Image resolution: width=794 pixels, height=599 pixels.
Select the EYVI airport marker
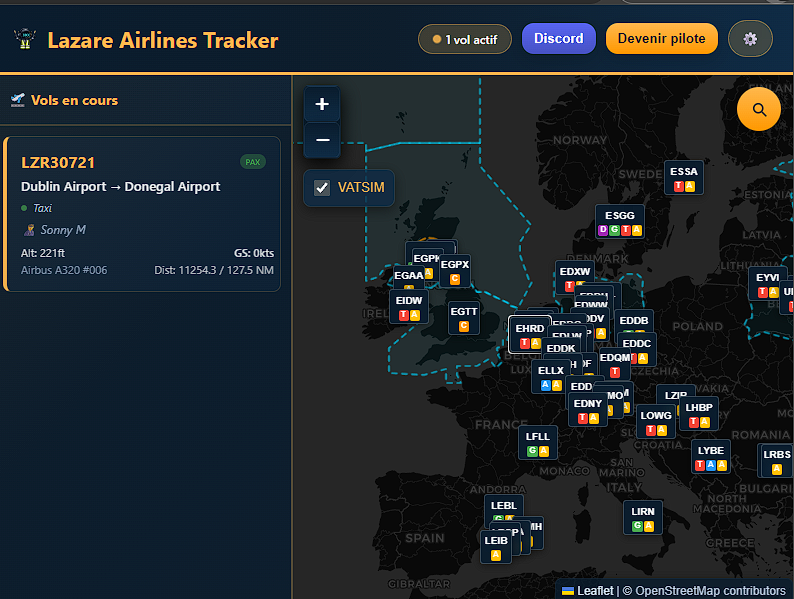pos(768,284)
